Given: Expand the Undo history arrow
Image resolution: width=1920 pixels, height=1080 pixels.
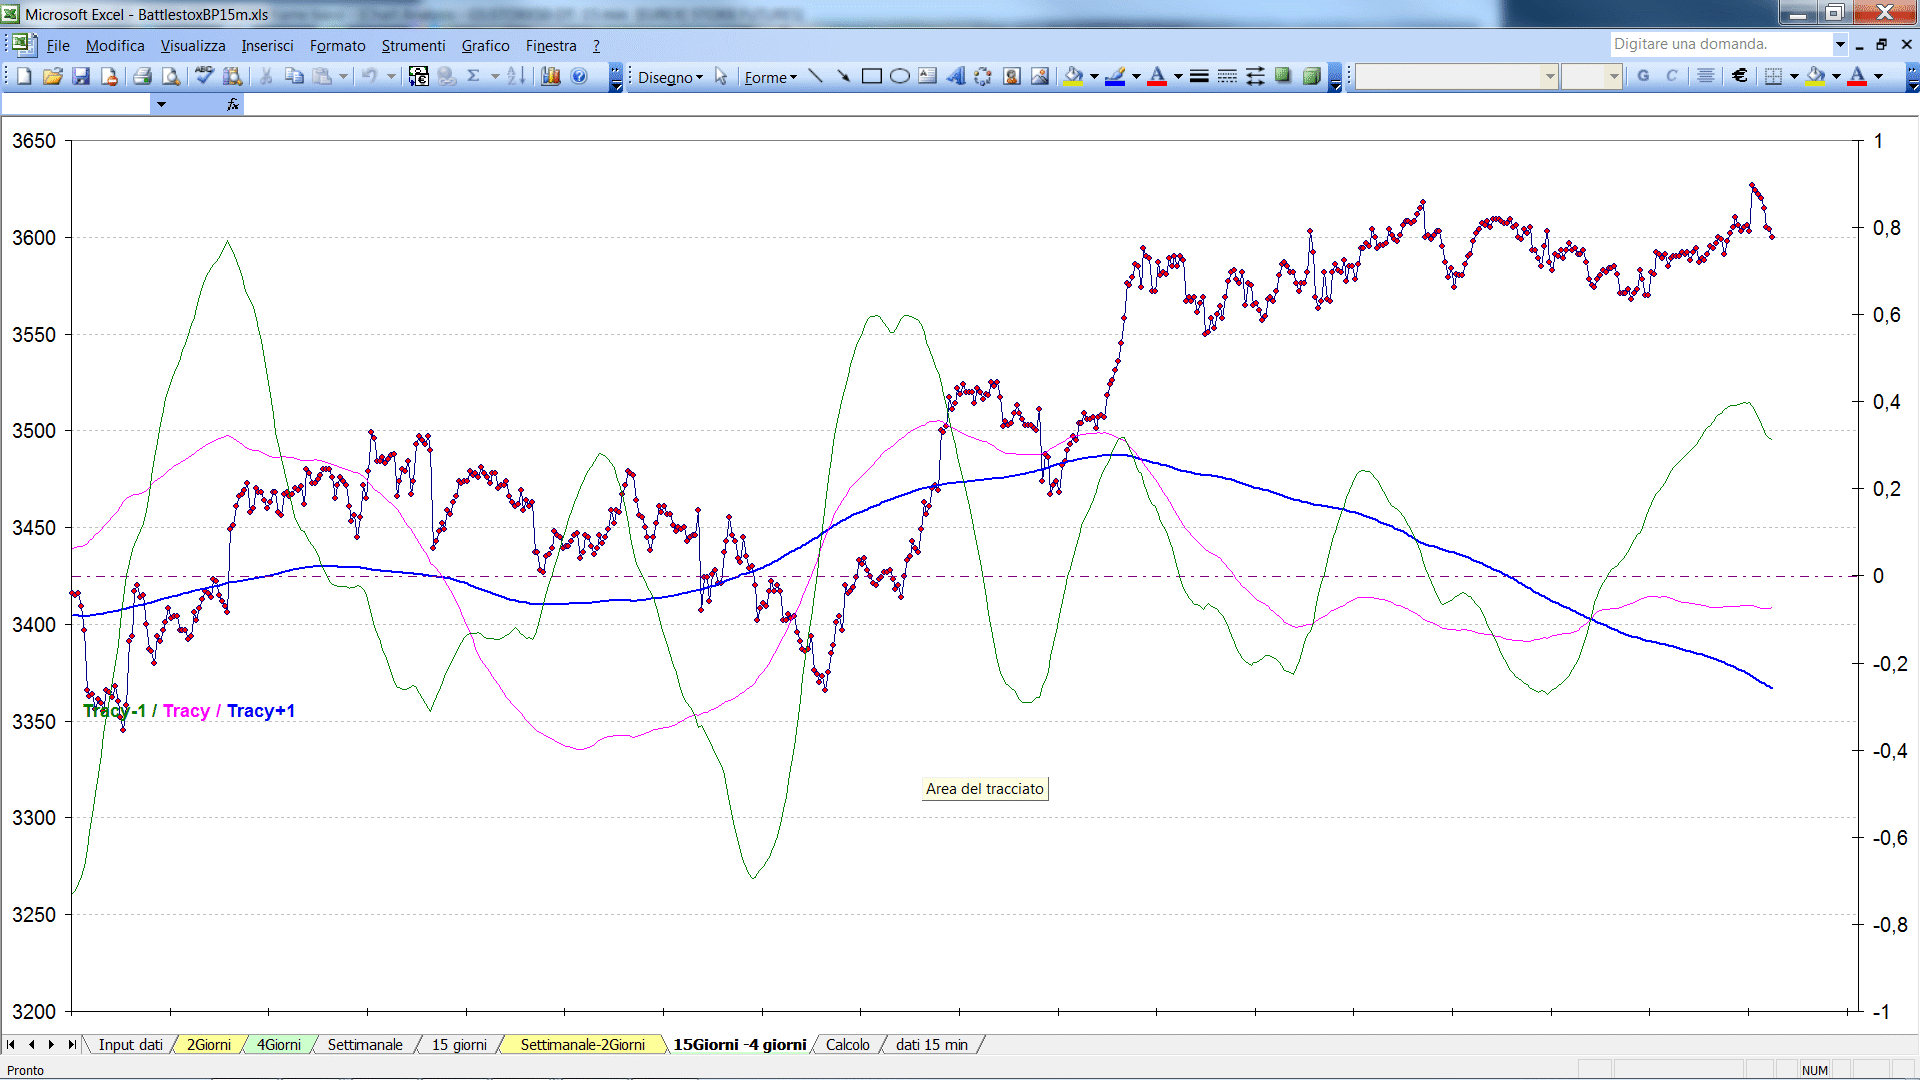Looking at the screenshot, I should (x=391, y=76).
